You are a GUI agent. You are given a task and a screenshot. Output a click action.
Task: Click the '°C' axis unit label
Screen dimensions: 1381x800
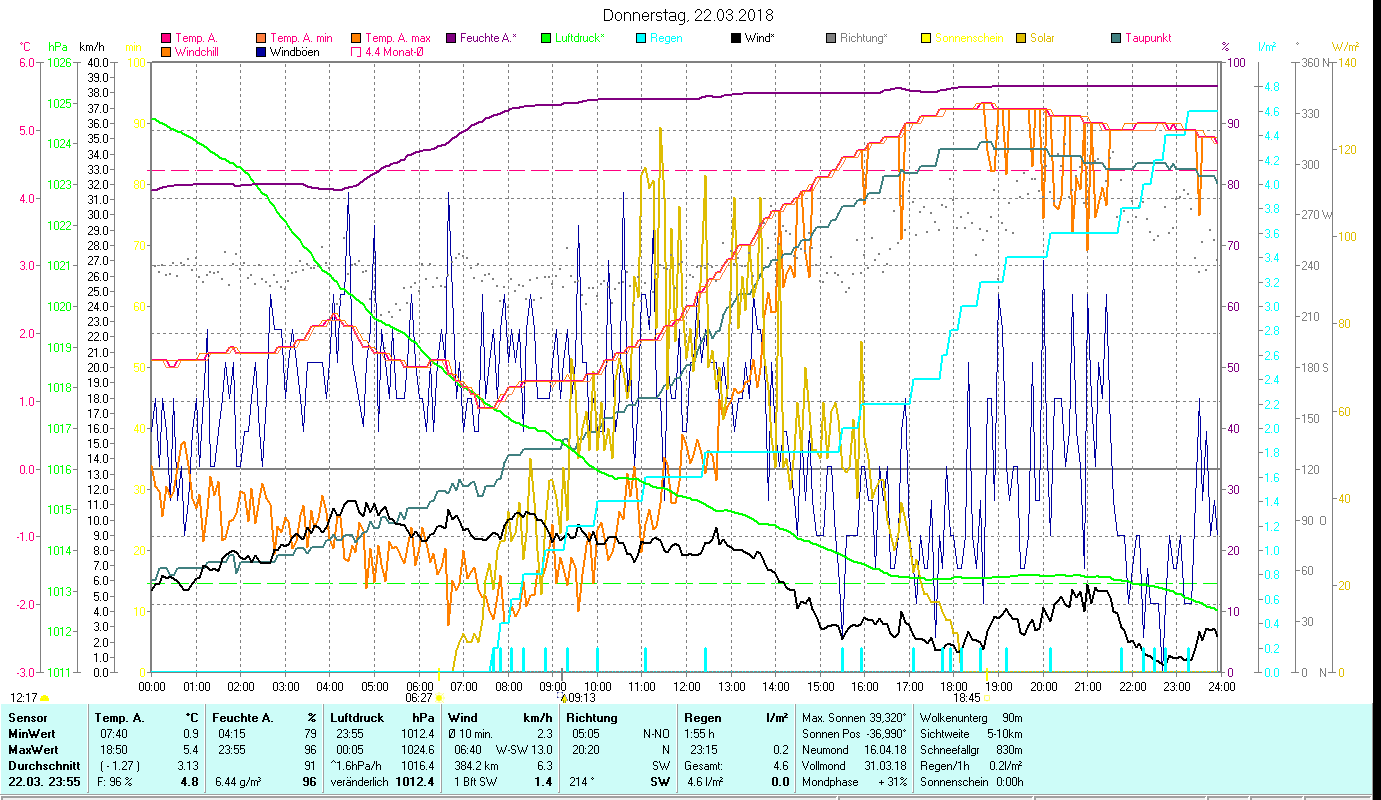click(x=25, y=47)
